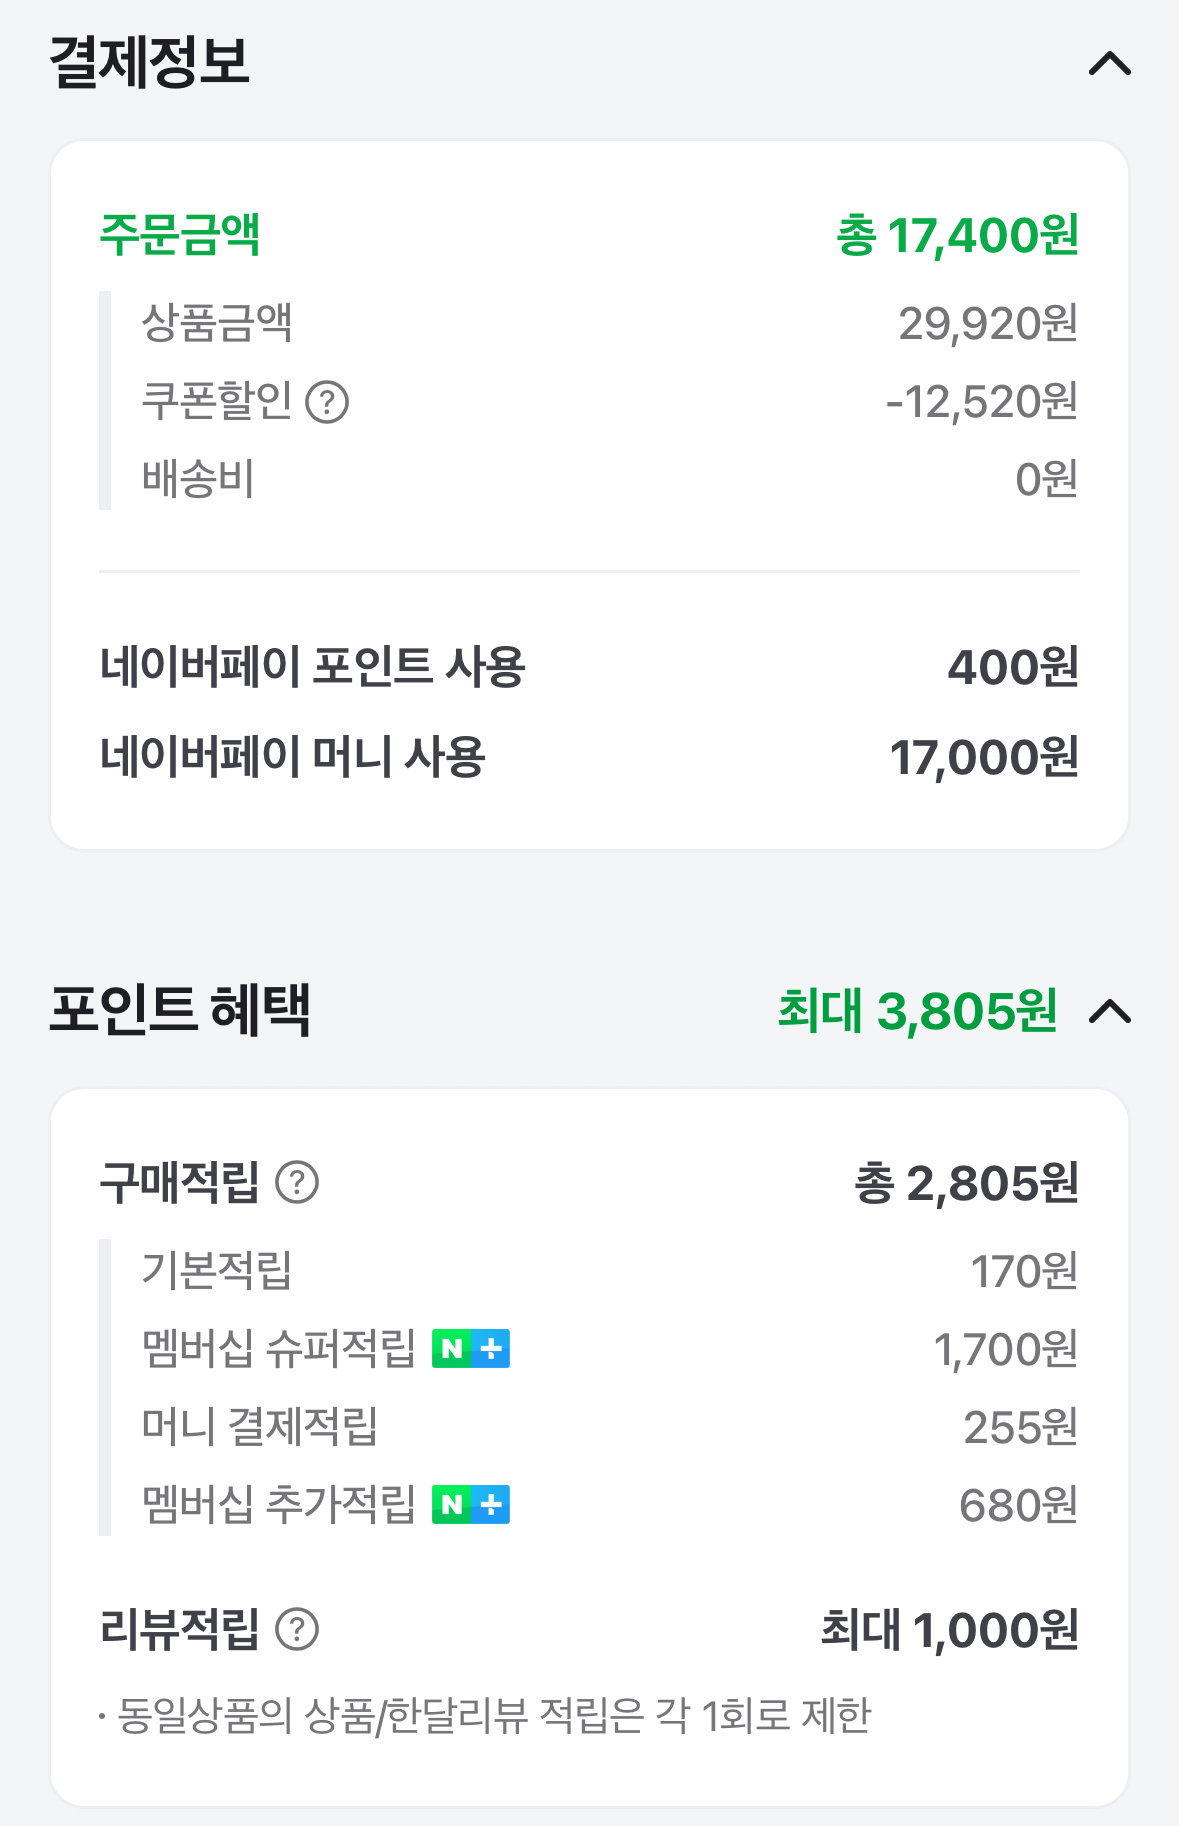Tap the 결제정보 section heading
This screenshot has height=1826, width=1179.
(x=150, y=62)
